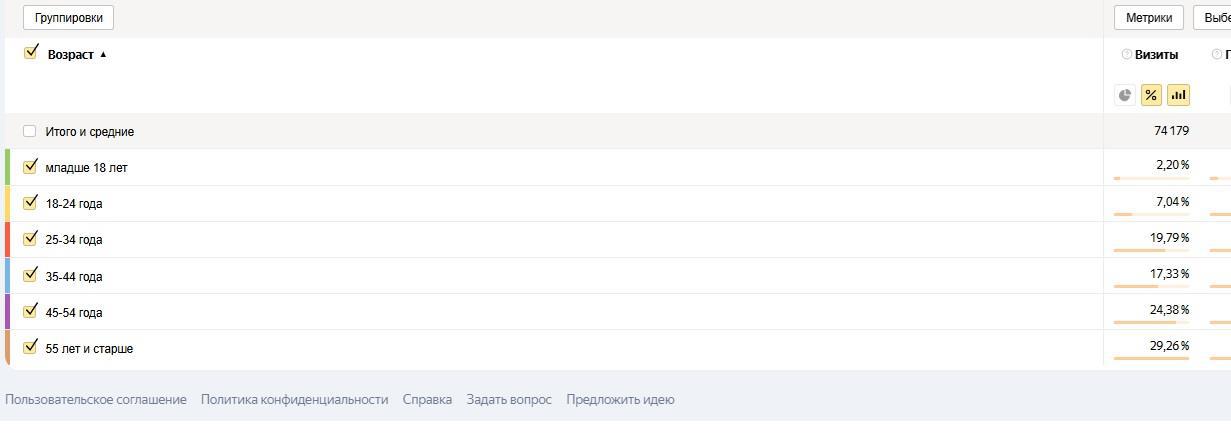Open the Справка link

pyautogui.click(x=427, y=399)
